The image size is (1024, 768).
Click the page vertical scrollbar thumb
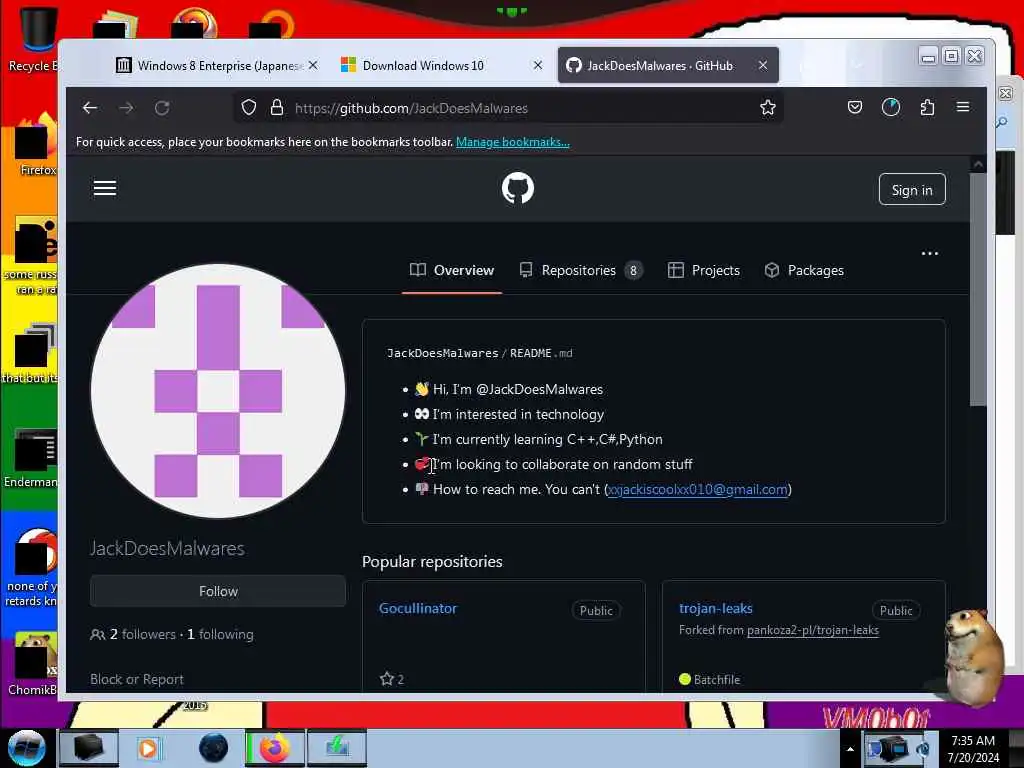coord(978,289)
